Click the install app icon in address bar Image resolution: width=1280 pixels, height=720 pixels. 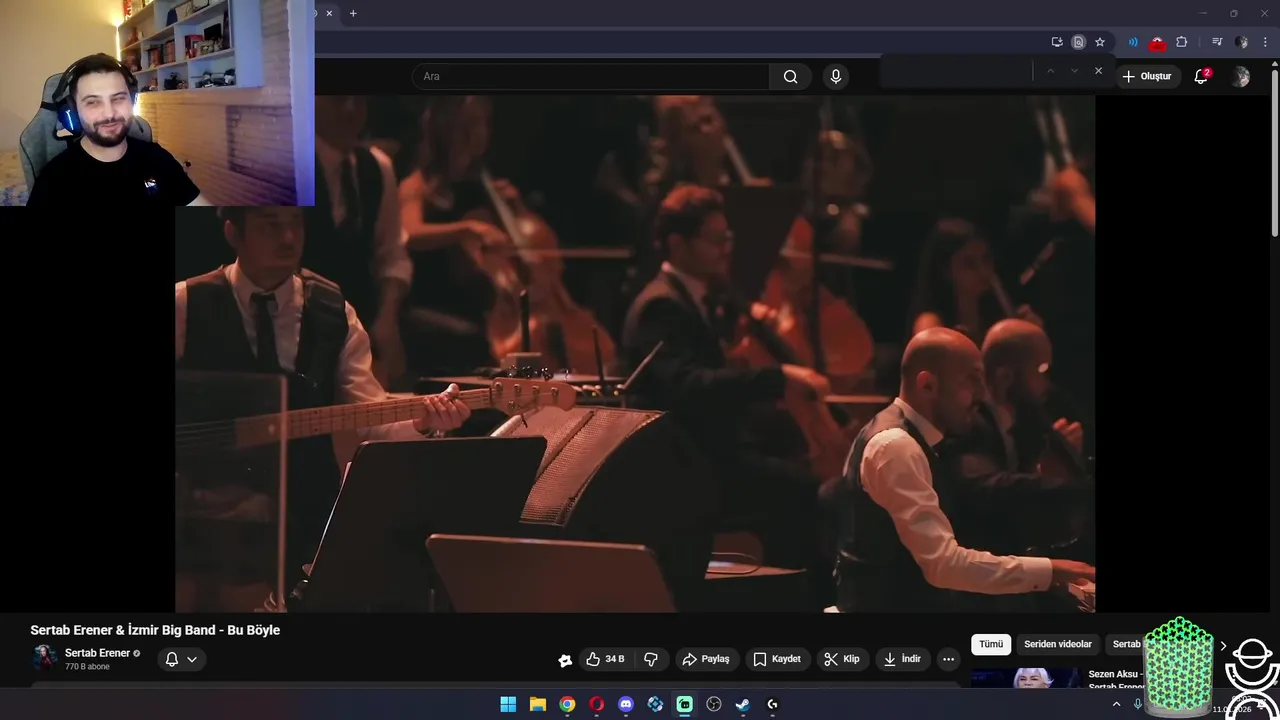point(1057,42)
